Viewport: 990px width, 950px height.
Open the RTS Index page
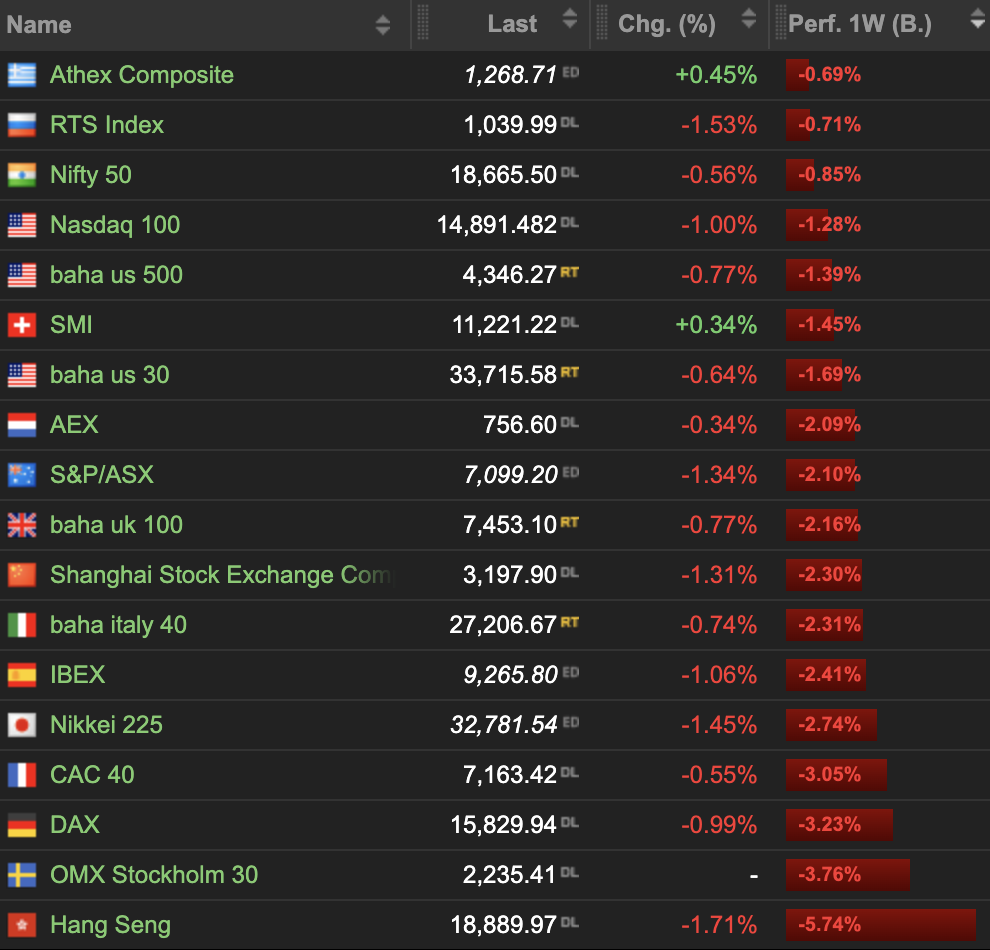point(107,124)
